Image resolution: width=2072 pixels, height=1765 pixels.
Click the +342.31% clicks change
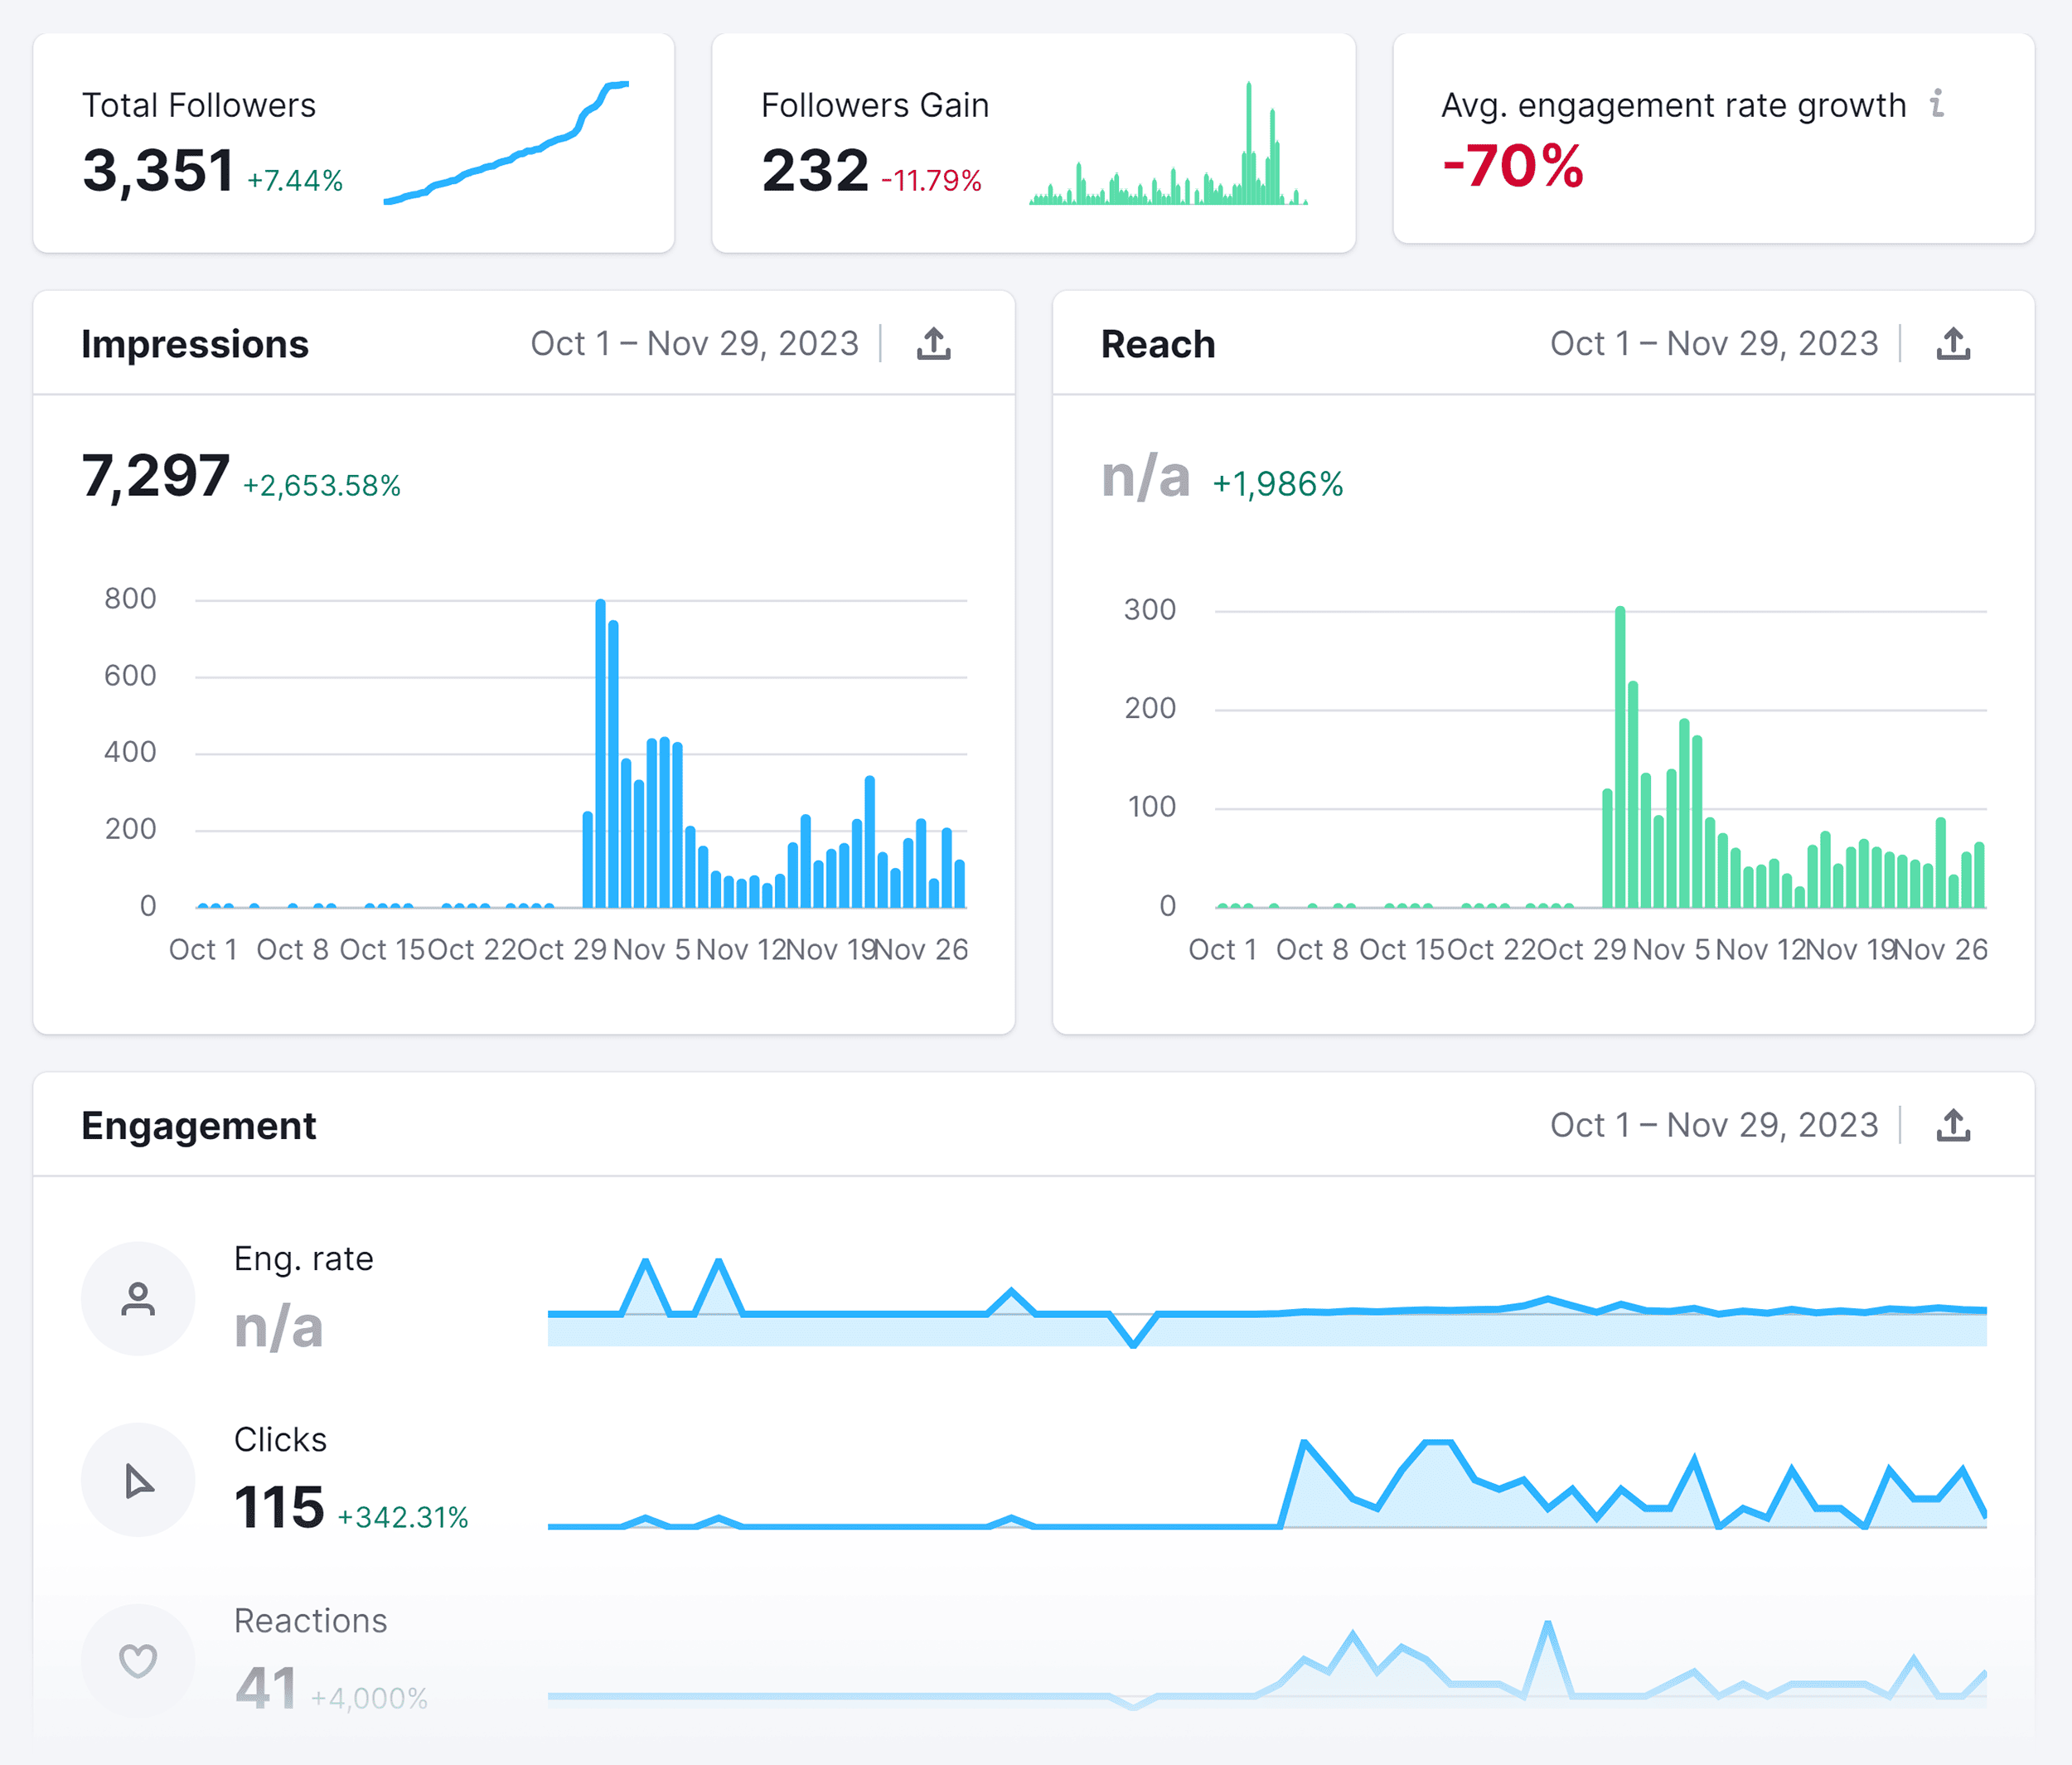point(403,1517)
